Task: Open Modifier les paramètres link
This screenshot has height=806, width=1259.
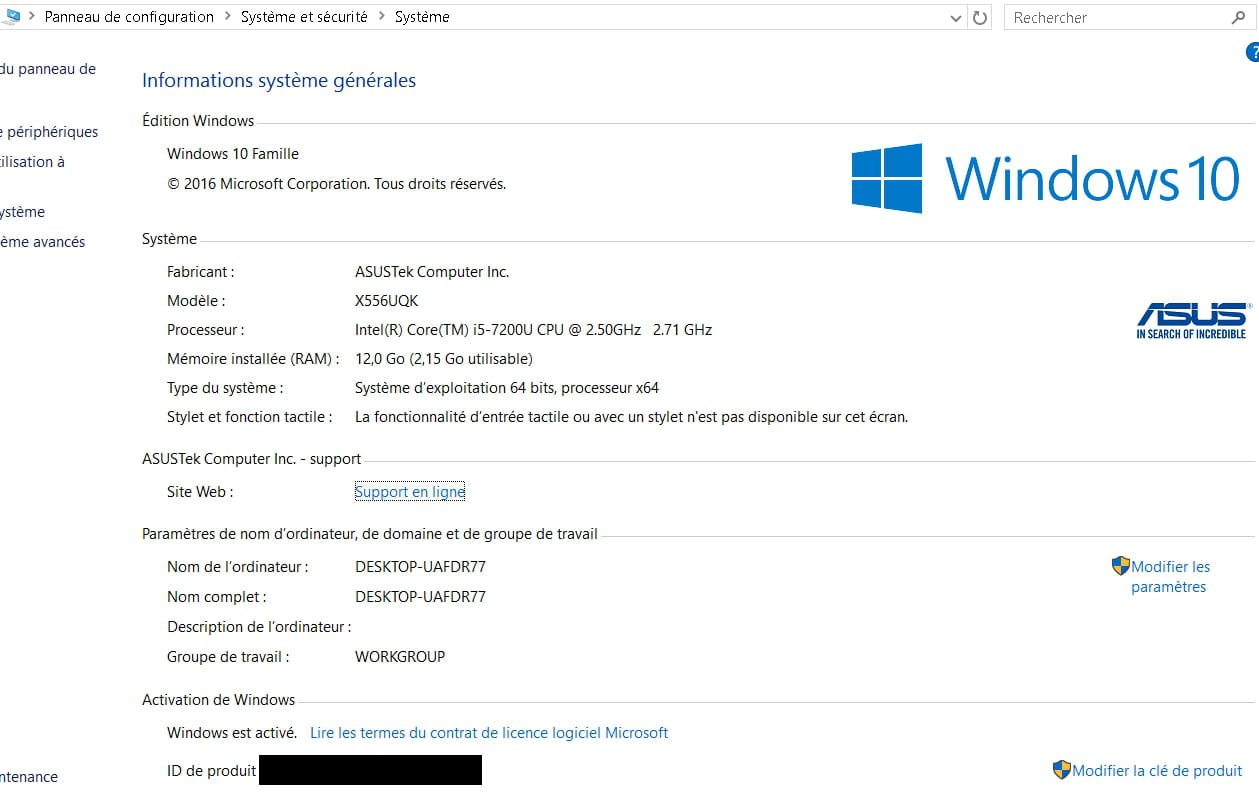Action: [x=1170, y=577]
